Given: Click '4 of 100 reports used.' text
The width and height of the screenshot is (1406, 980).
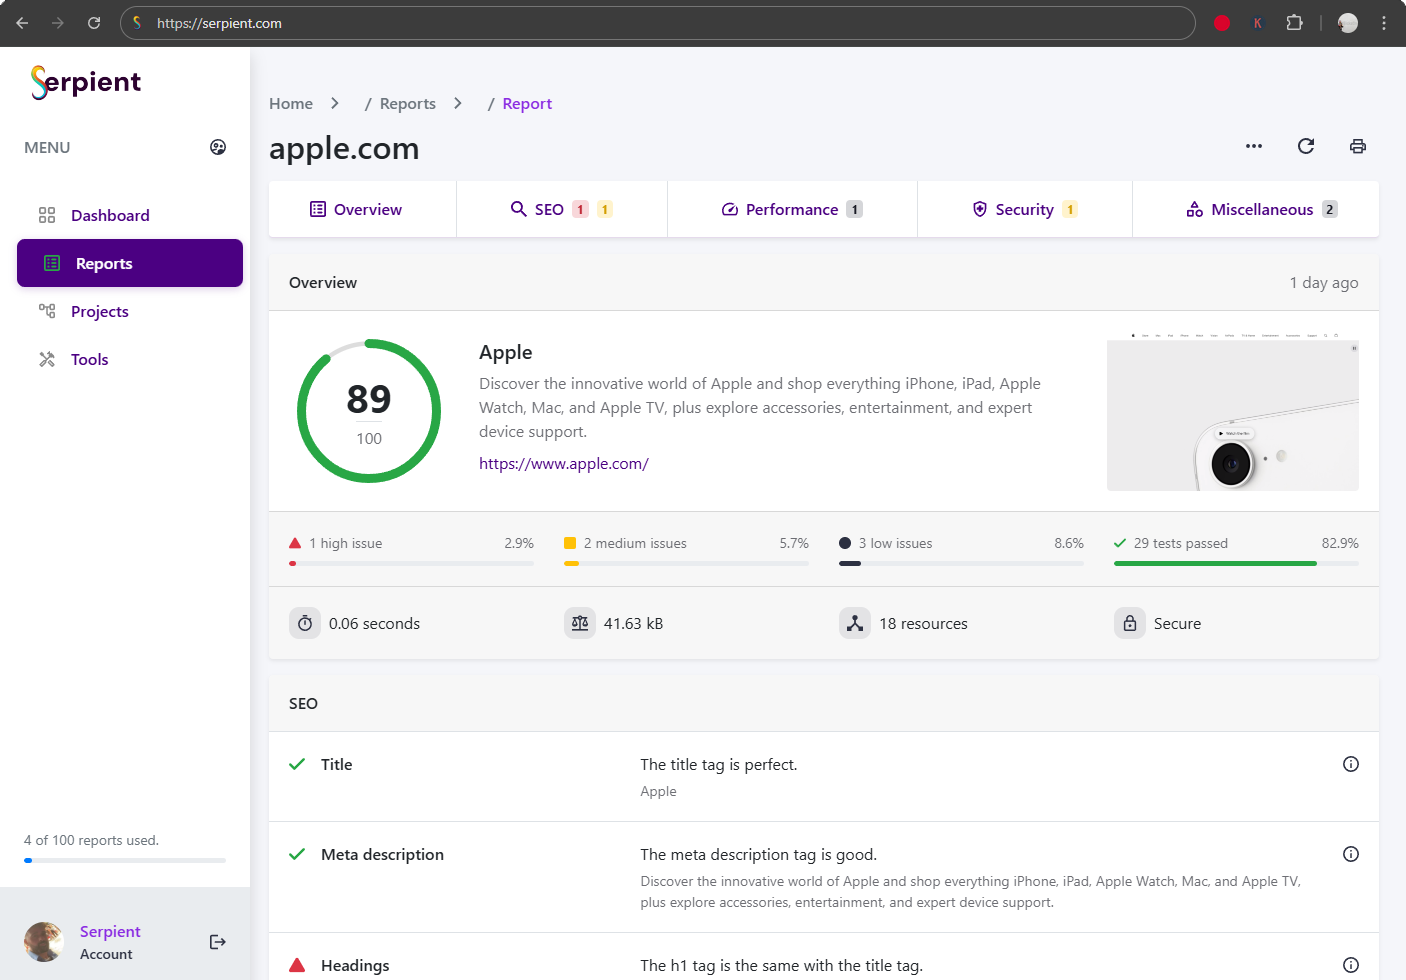Looking at the screenshot, I should coord(91,840).
